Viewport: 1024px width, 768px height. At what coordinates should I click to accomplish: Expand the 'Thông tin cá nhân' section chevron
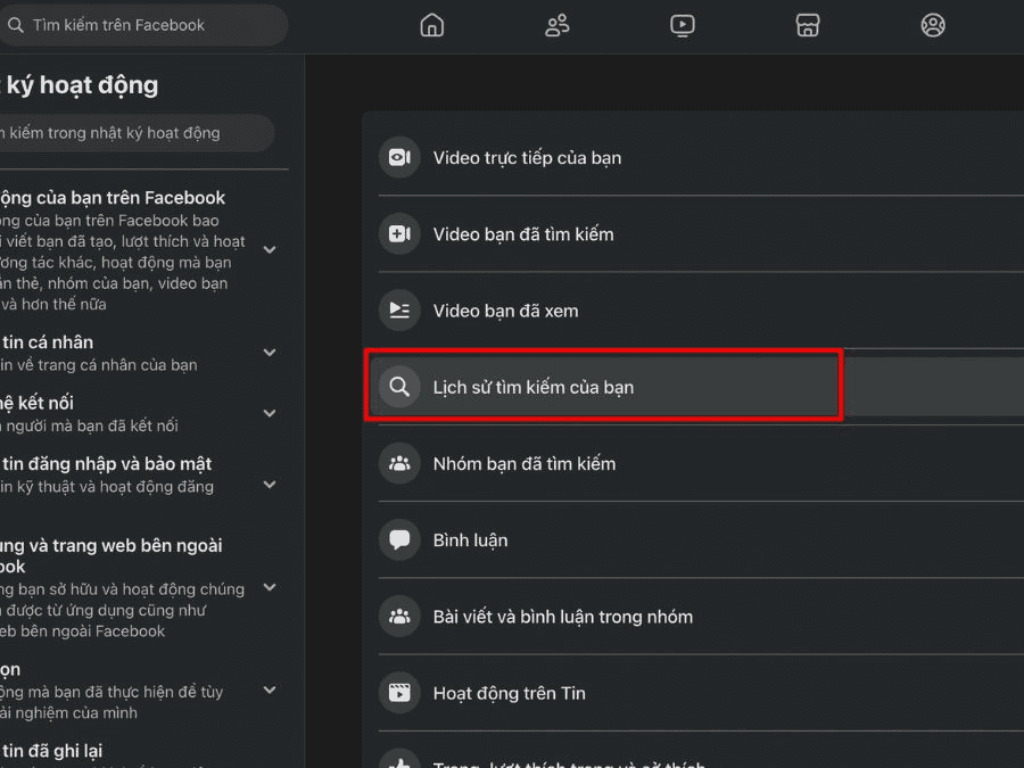269,352
